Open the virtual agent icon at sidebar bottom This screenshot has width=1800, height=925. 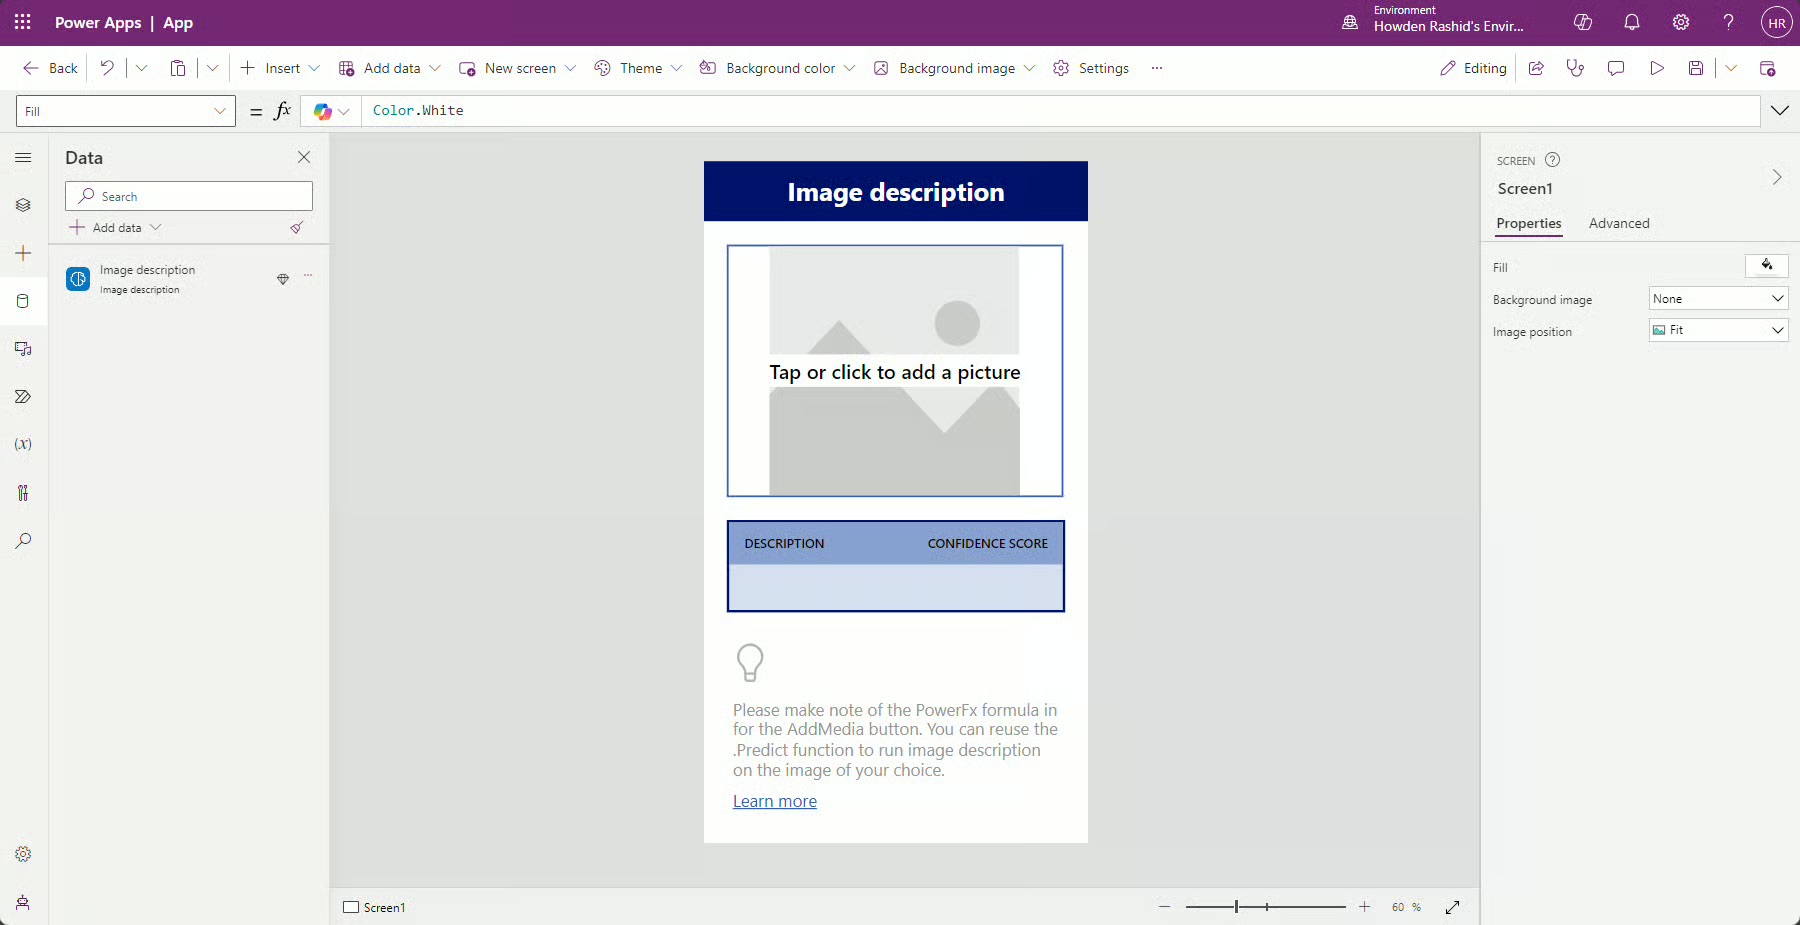click(23, 902)
